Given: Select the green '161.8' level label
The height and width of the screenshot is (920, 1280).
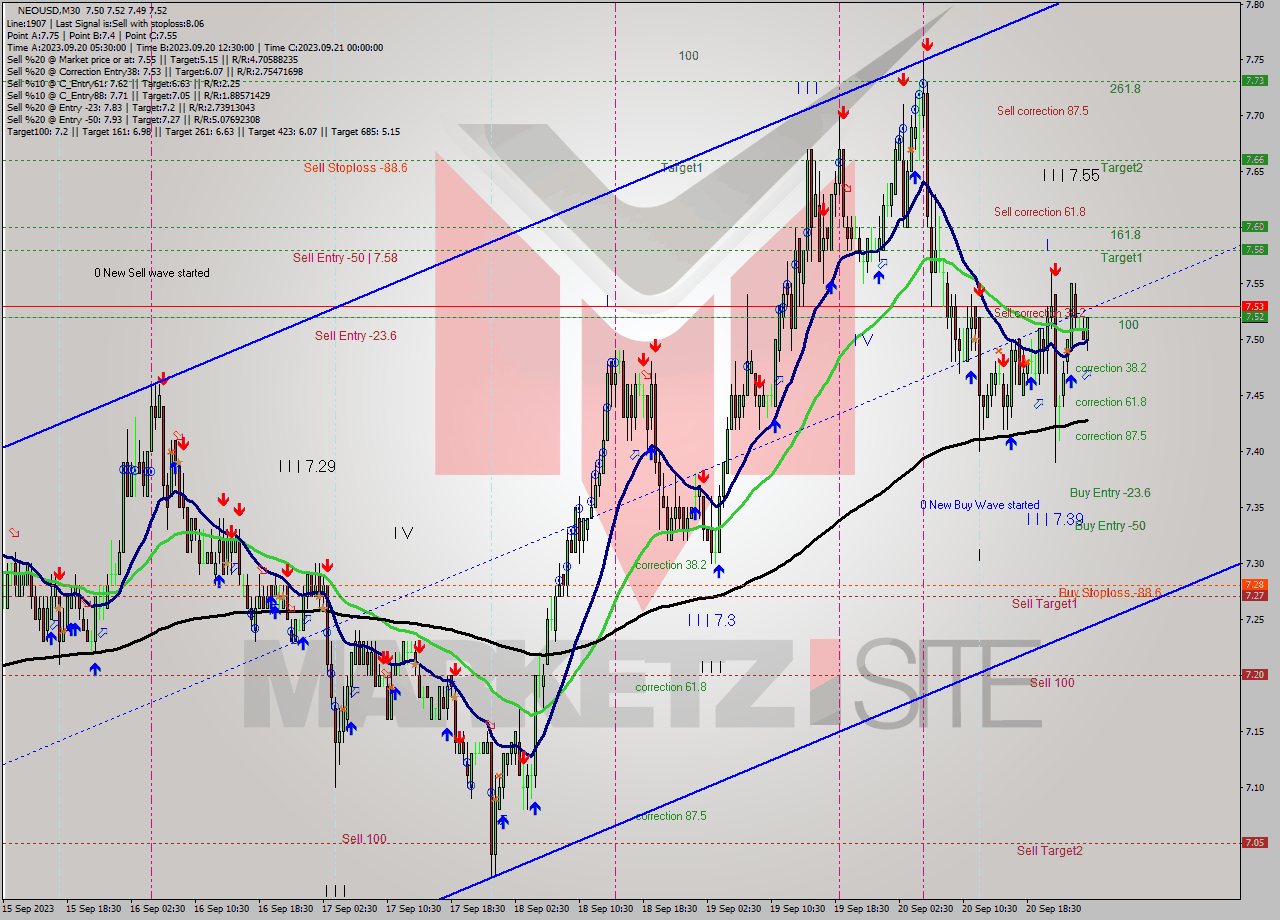Looking at the screenshot, I should [1125, 235].
